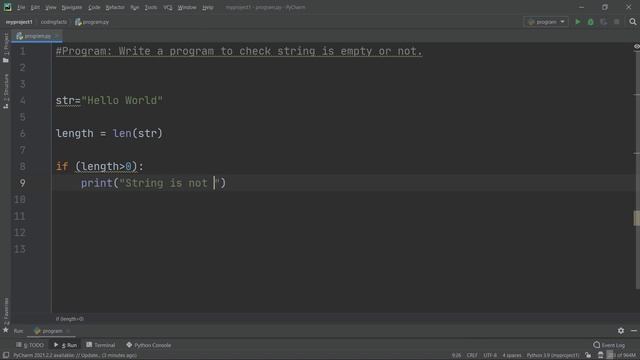This screenshot has width=640, height=360.
Task: Click the "Hello World" string on line 4
Action: click(122, 100)
